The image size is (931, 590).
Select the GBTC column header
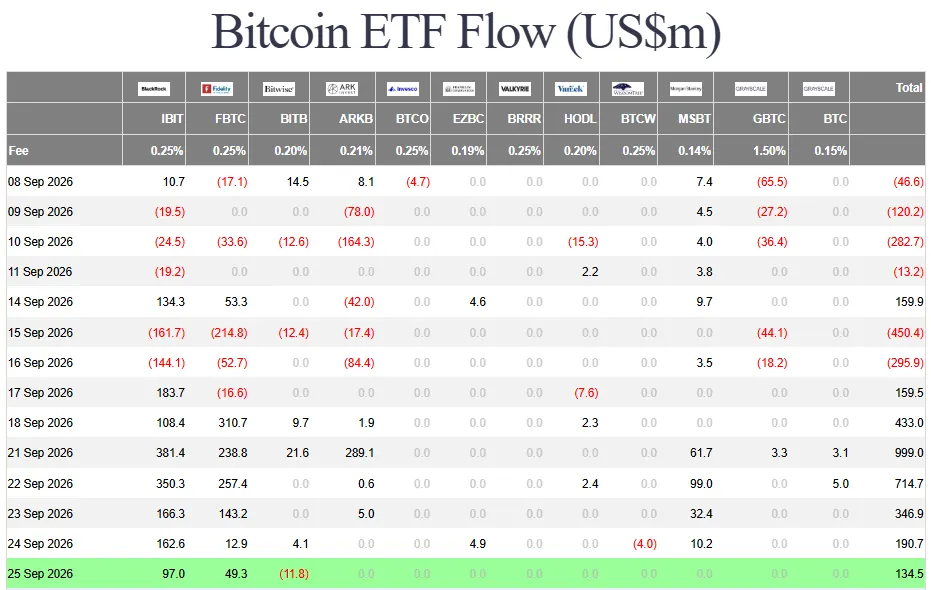click(769, 119)
